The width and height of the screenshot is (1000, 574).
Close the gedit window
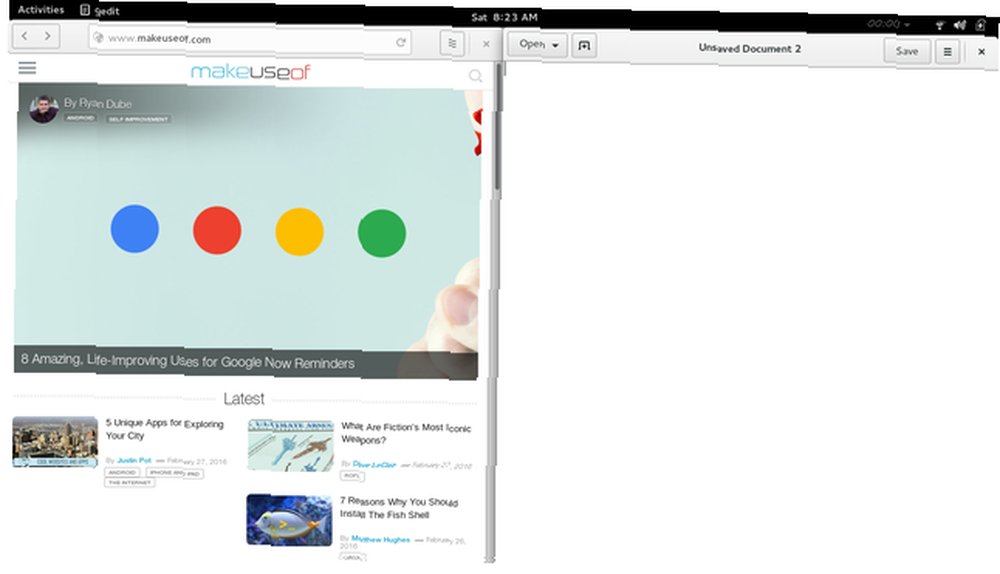982,52
